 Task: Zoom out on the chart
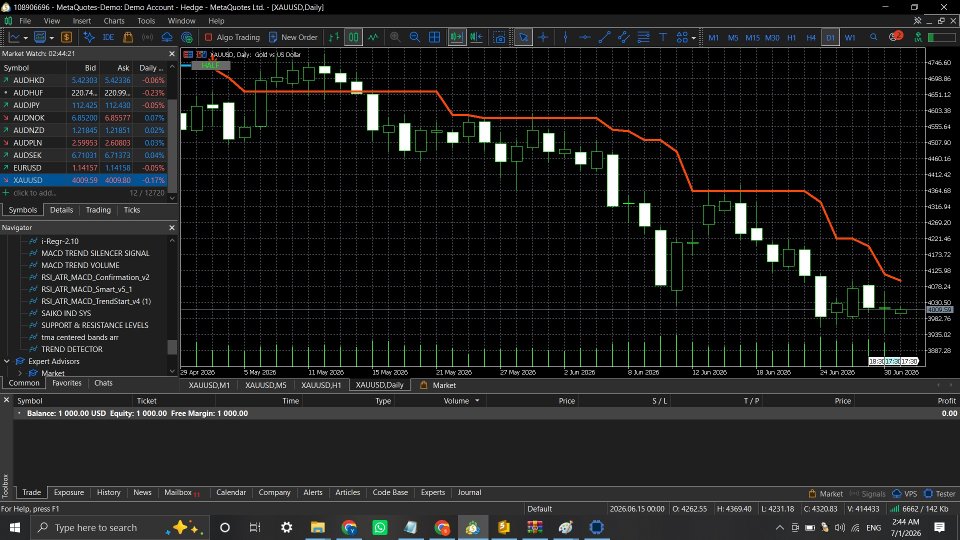click(x=414, y=37)
